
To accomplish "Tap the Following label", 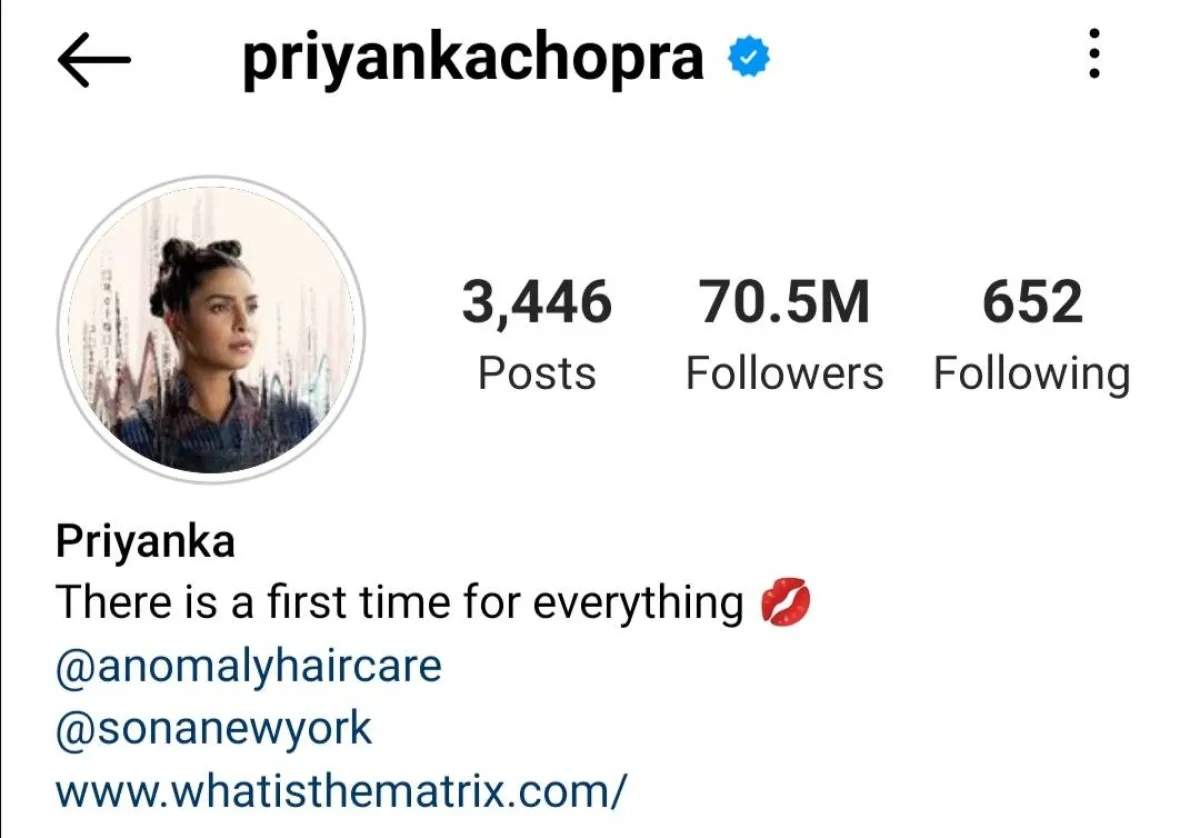I will coord(1032,376).
